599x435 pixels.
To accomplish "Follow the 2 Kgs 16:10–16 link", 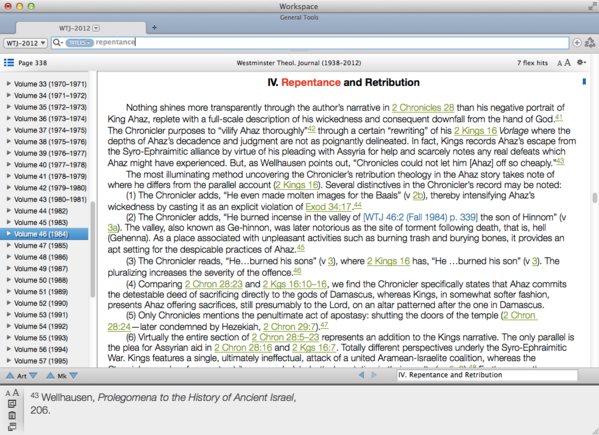I will point(295,284).
